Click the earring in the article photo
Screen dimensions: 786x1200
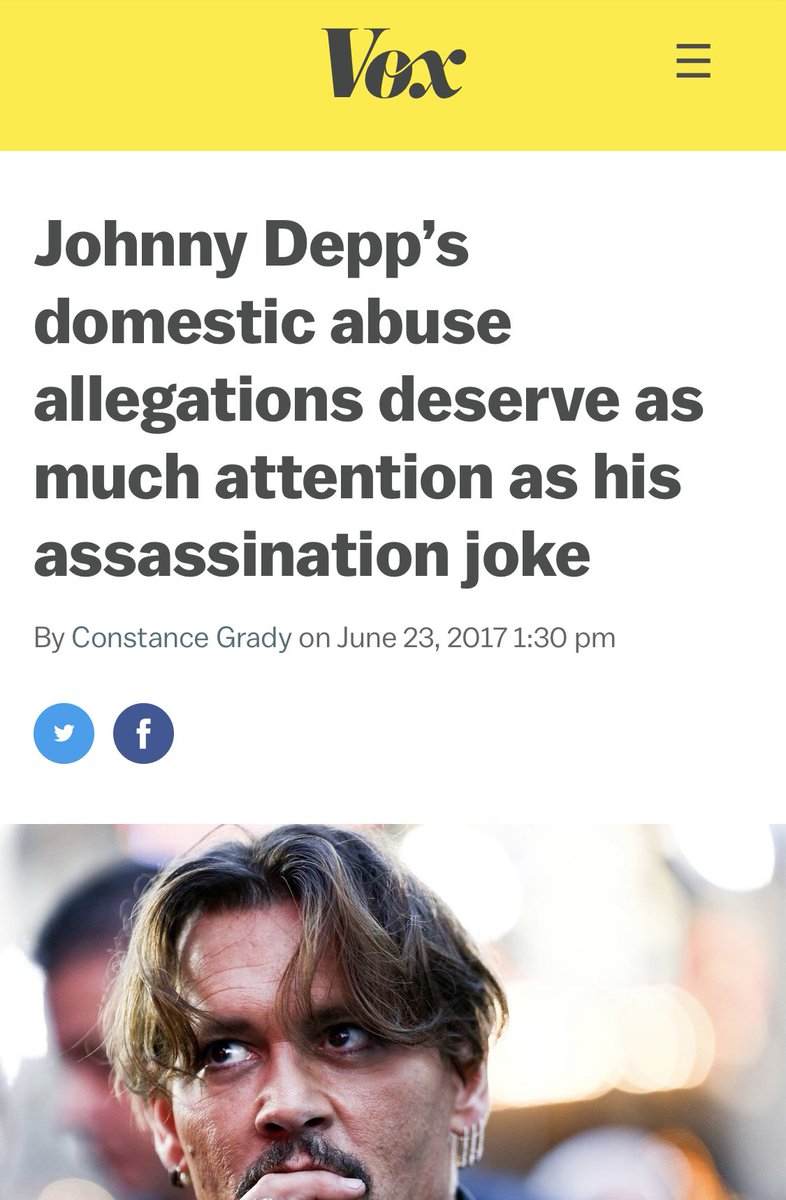[x=470, y=1142]
